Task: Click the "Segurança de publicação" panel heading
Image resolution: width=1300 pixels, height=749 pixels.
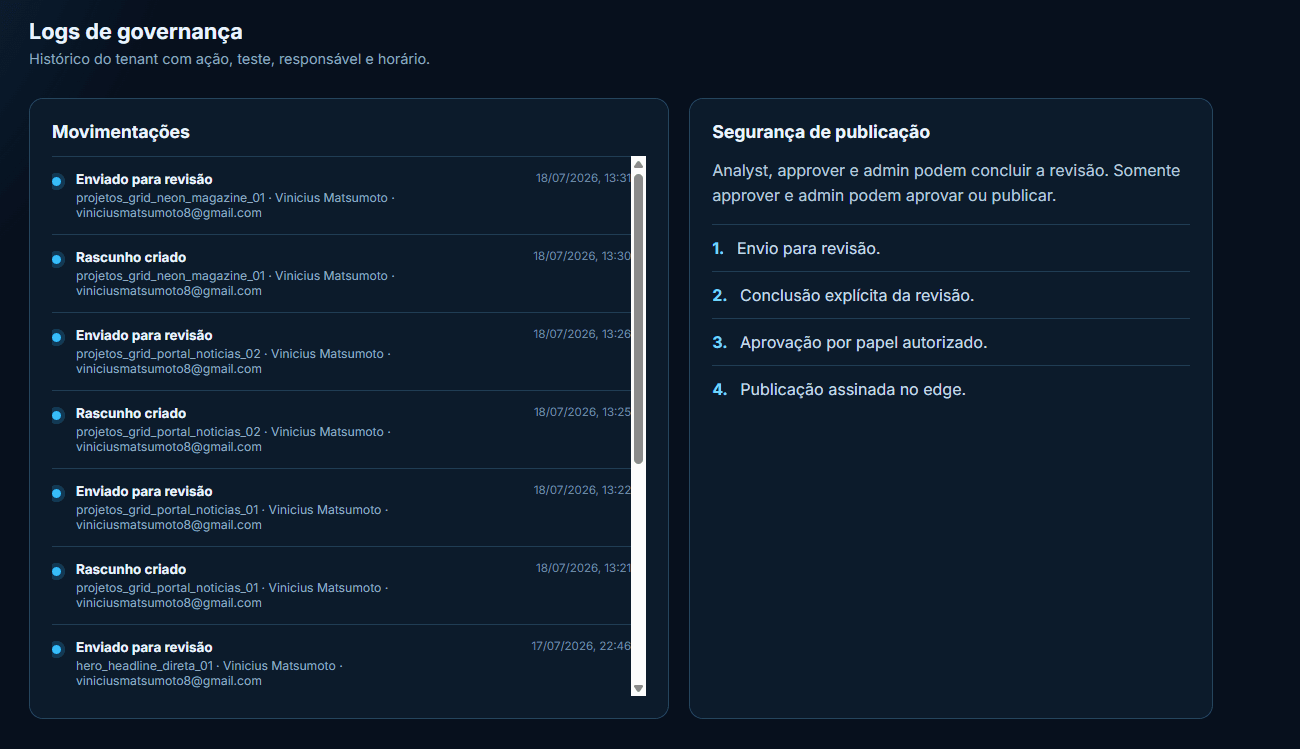Action: [821, 132]
